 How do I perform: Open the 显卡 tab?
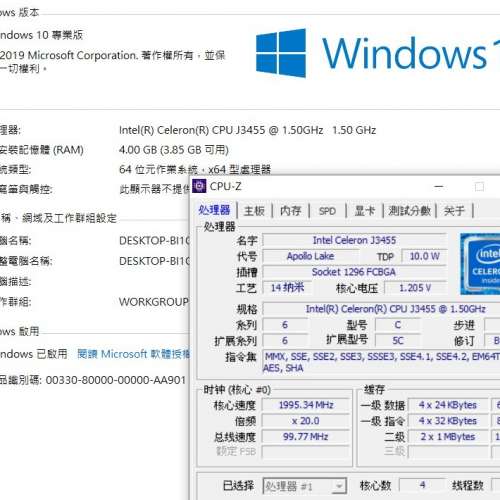(x=364, y=211)
